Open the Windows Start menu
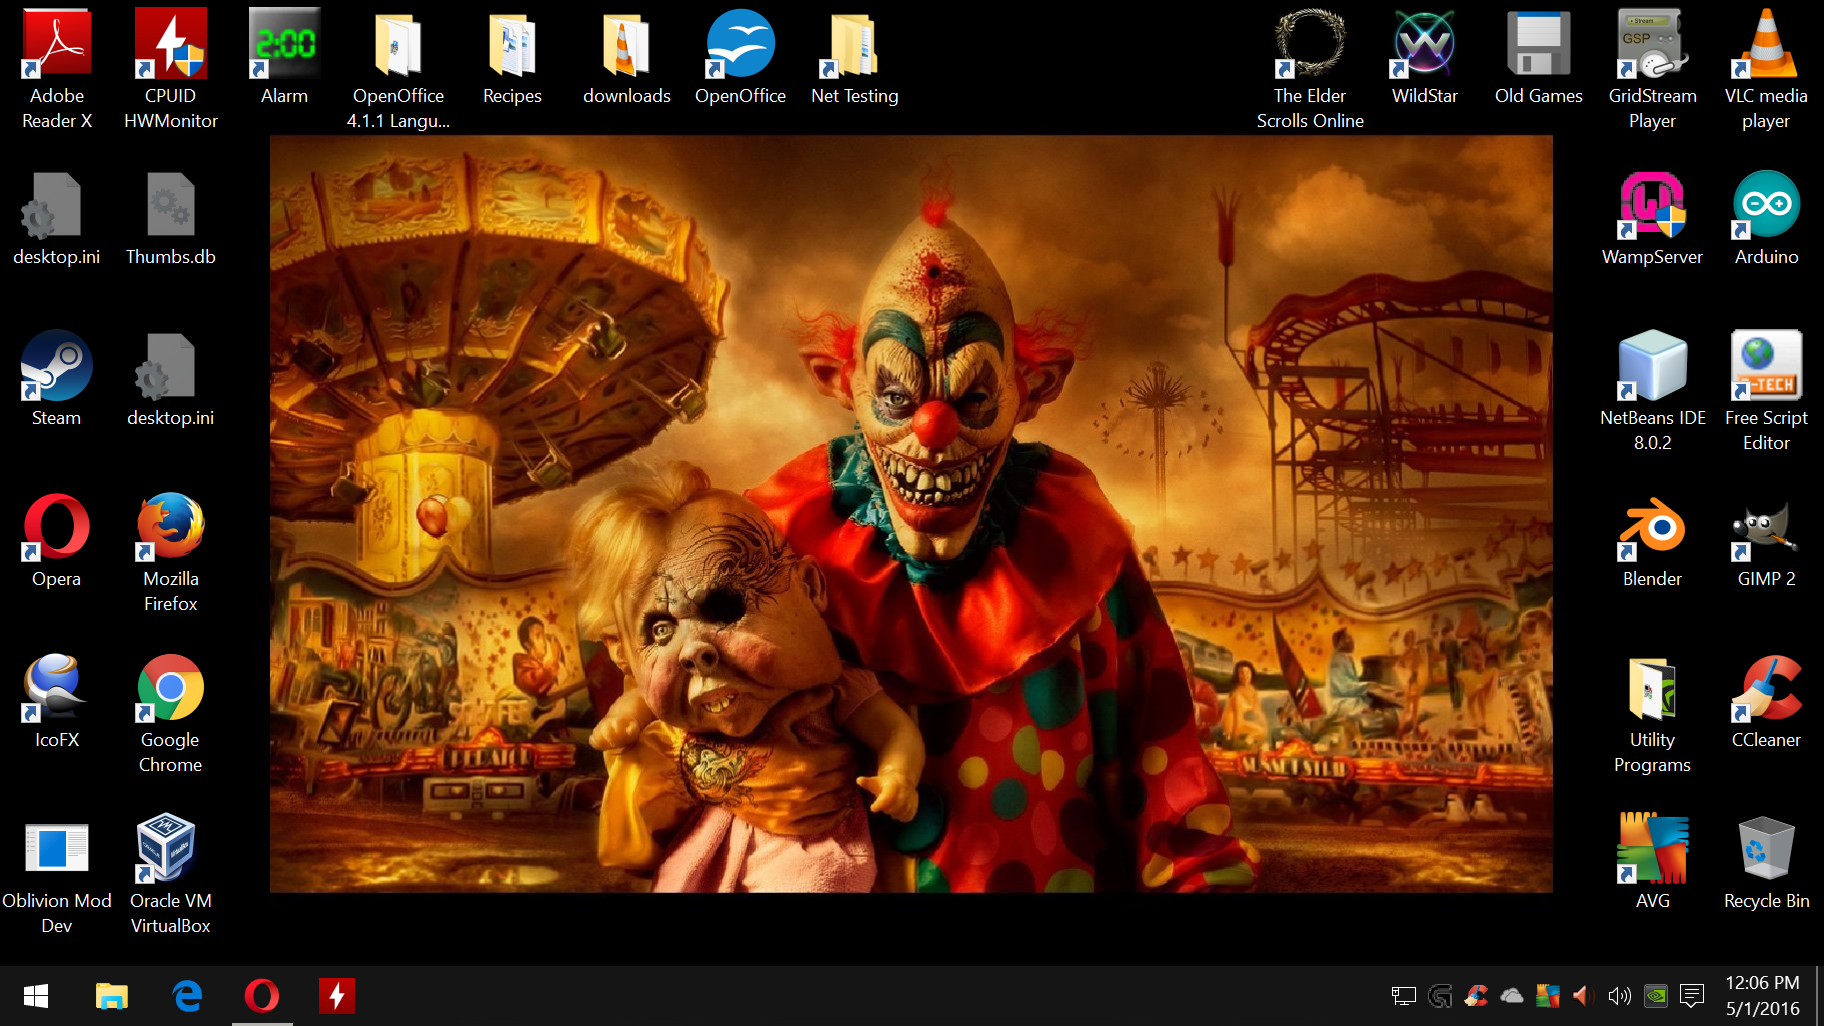The height and width of the screenshot is (1026, 1824). point(36,996)
